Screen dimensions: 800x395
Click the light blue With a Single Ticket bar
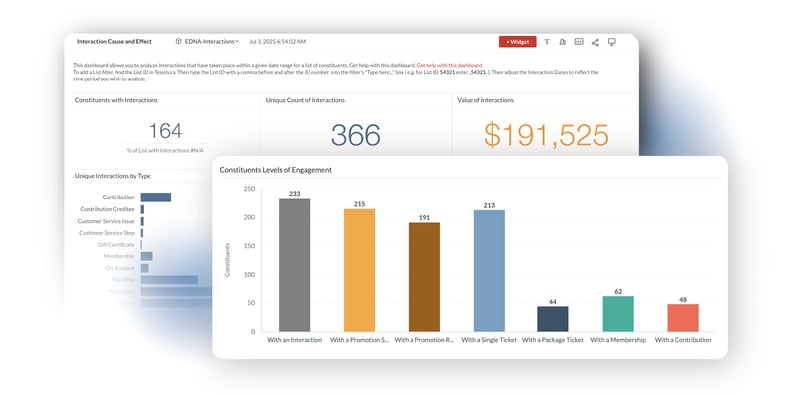(x=489, y=270)
